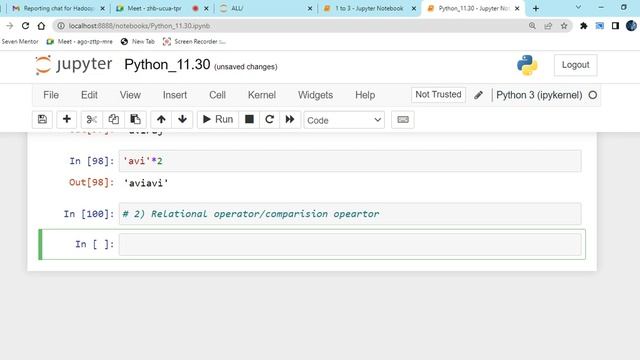This screenshot has width=640, height=360.
Task: Rename notebook title Python_11.30
Action: coord(167,64)
